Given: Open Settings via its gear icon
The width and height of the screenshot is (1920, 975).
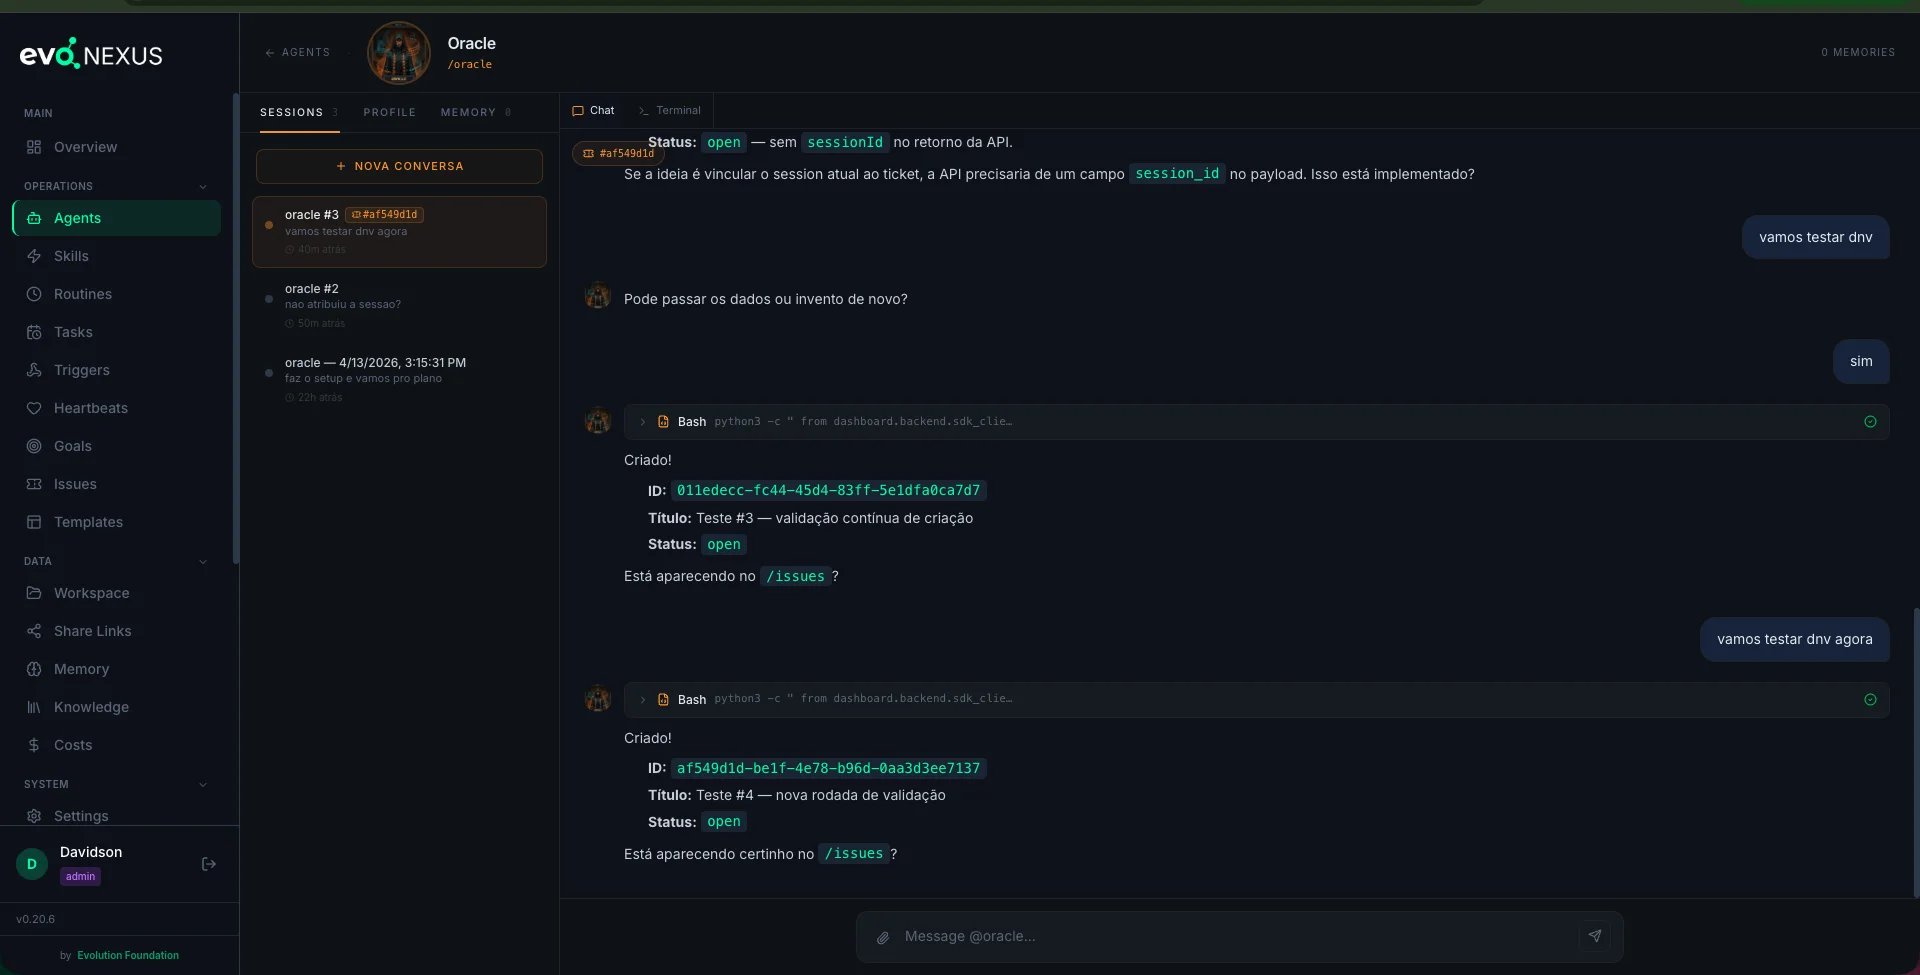Looking at the screenshot, I should [x=34, y=816].
